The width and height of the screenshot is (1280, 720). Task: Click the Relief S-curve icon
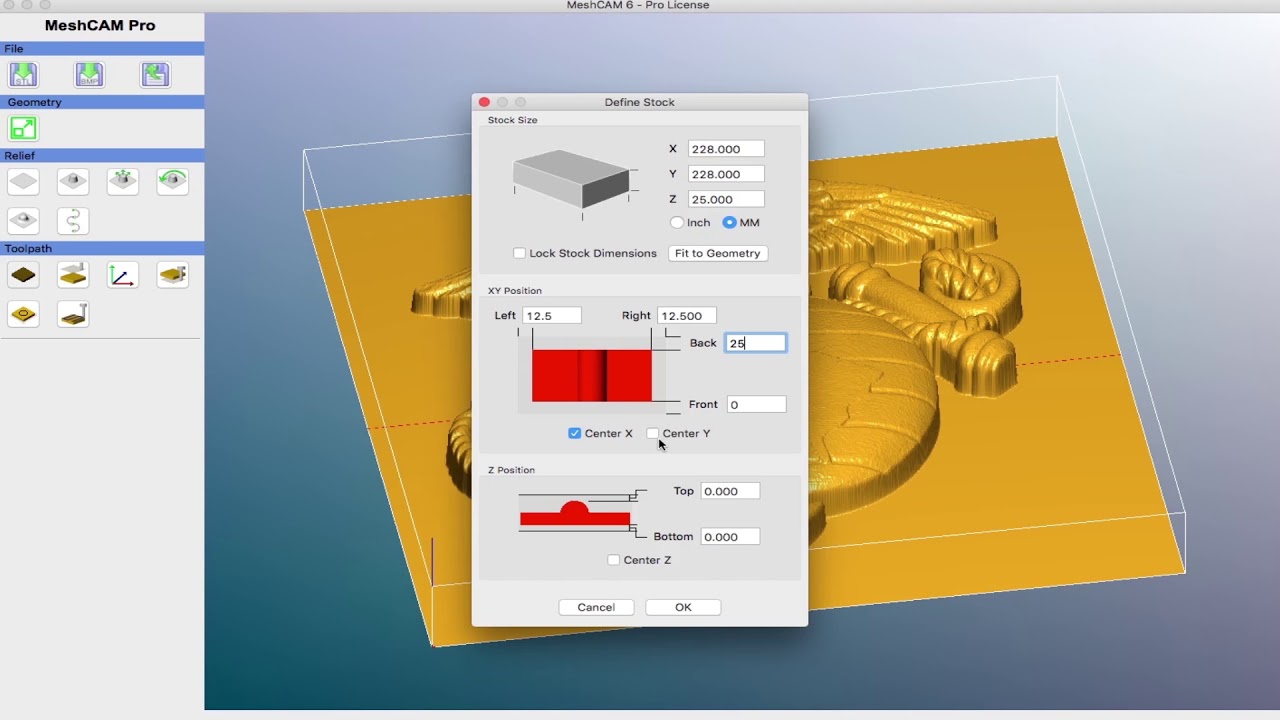(x=73, y=221)
